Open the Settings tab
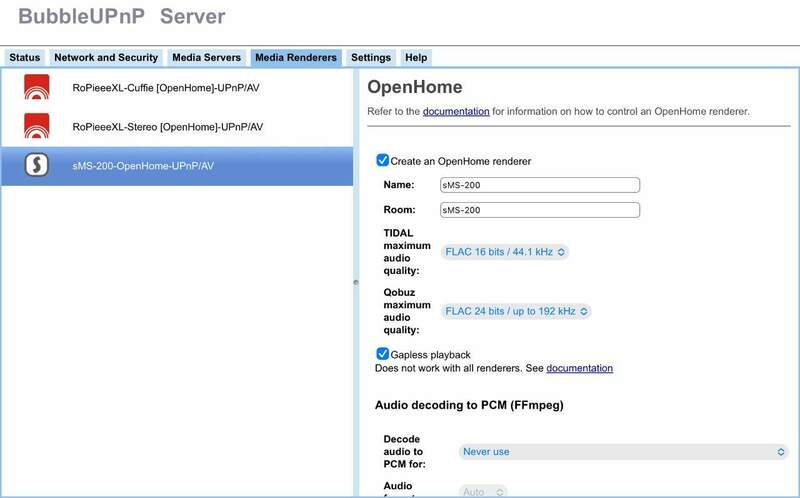The width and height of the screenshot is (800, 498). (370, 58)
